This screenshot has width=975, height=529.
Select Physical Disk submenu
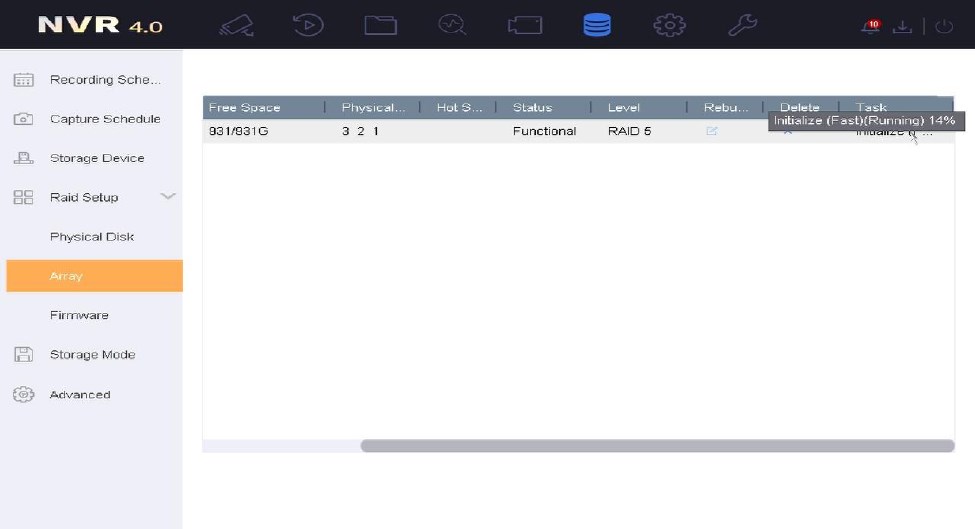pyautogui.click(x=92, y=237)
